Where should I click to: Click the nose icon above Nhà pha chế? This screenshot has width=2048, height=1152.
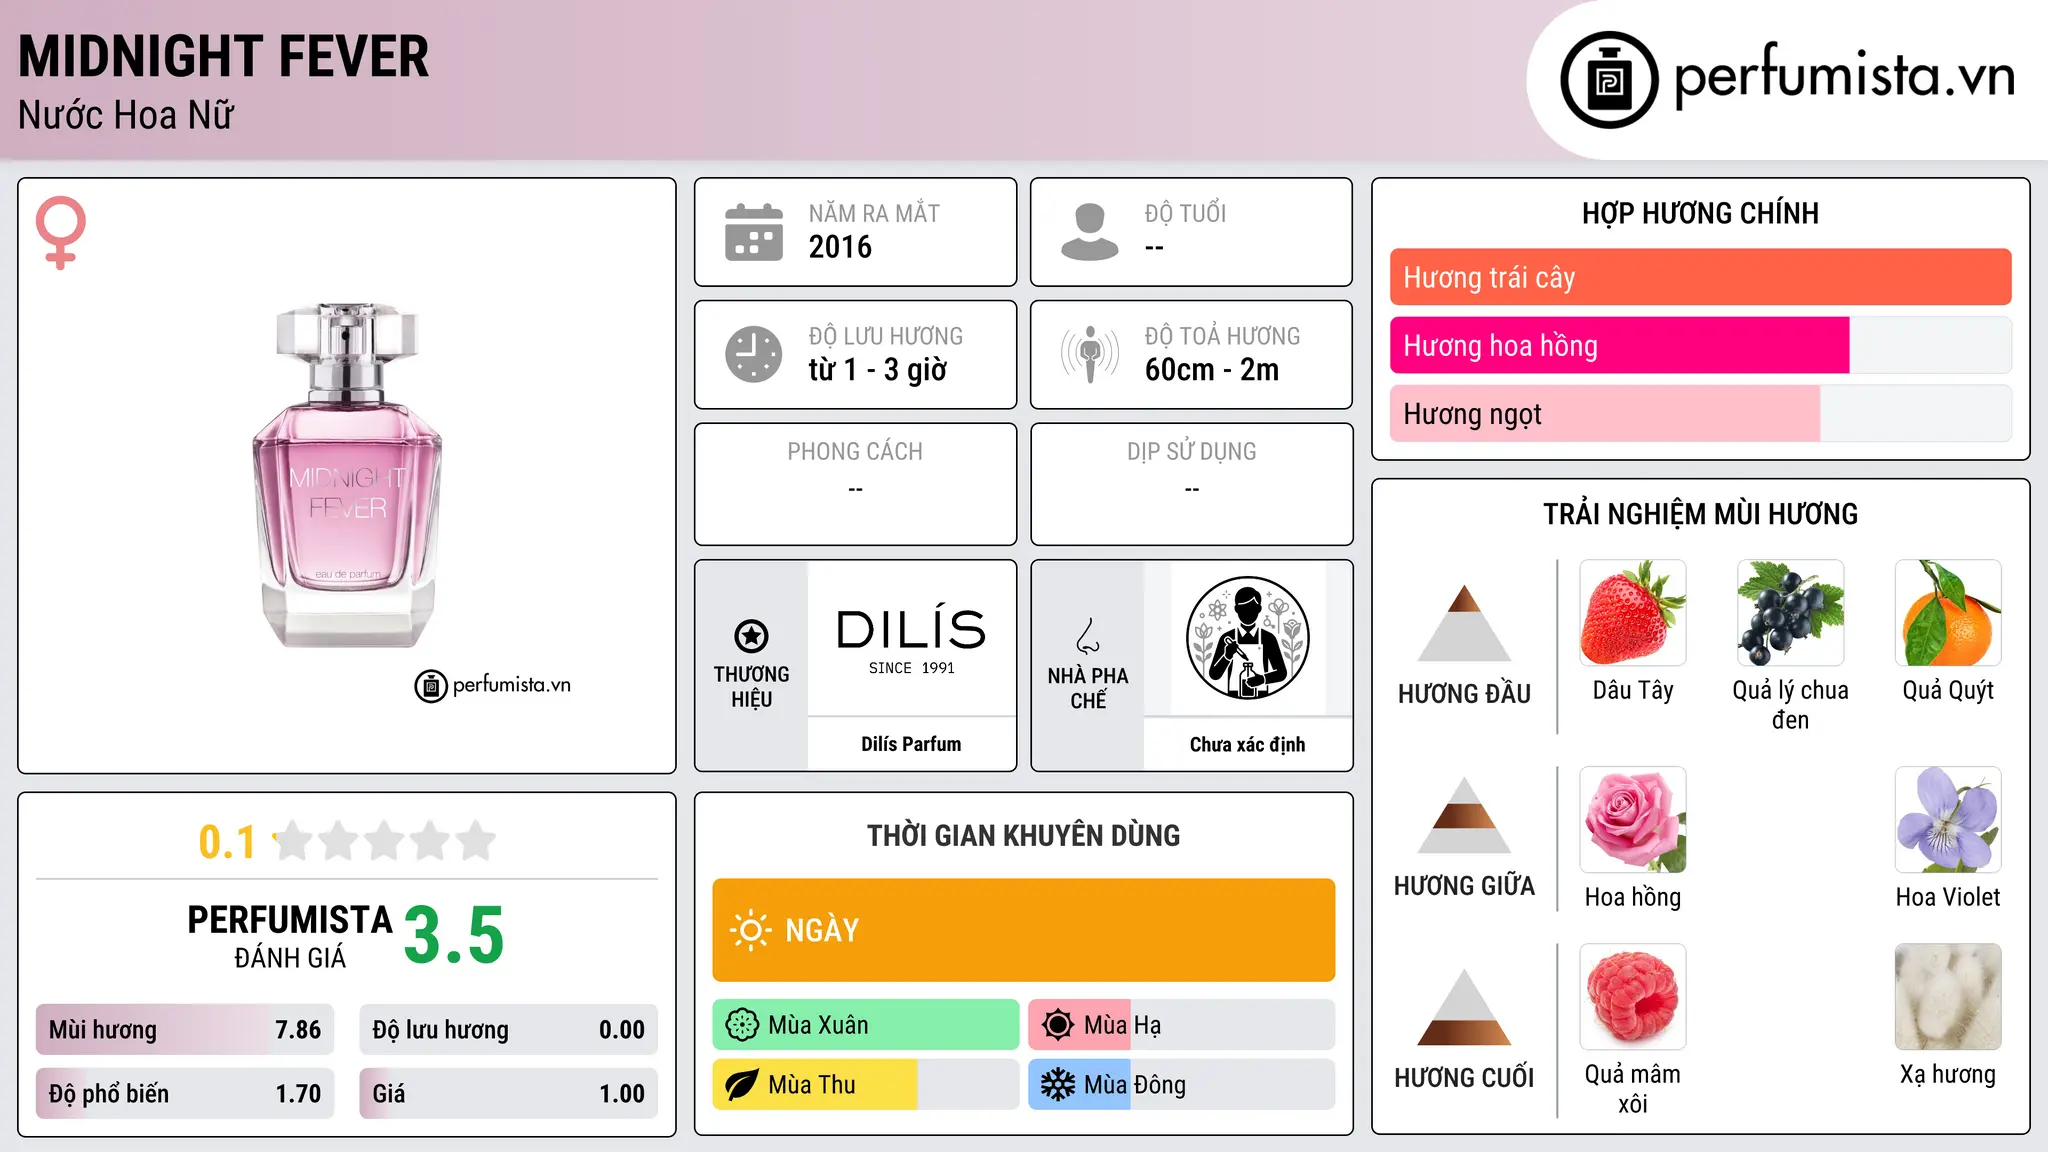click(x=1088, y=635)
